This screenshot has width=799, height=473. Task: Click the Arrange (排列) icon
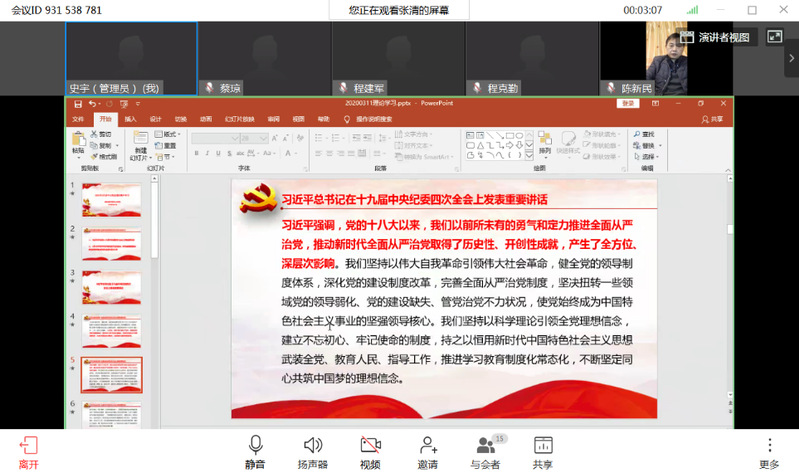click(x=545, y=139)
